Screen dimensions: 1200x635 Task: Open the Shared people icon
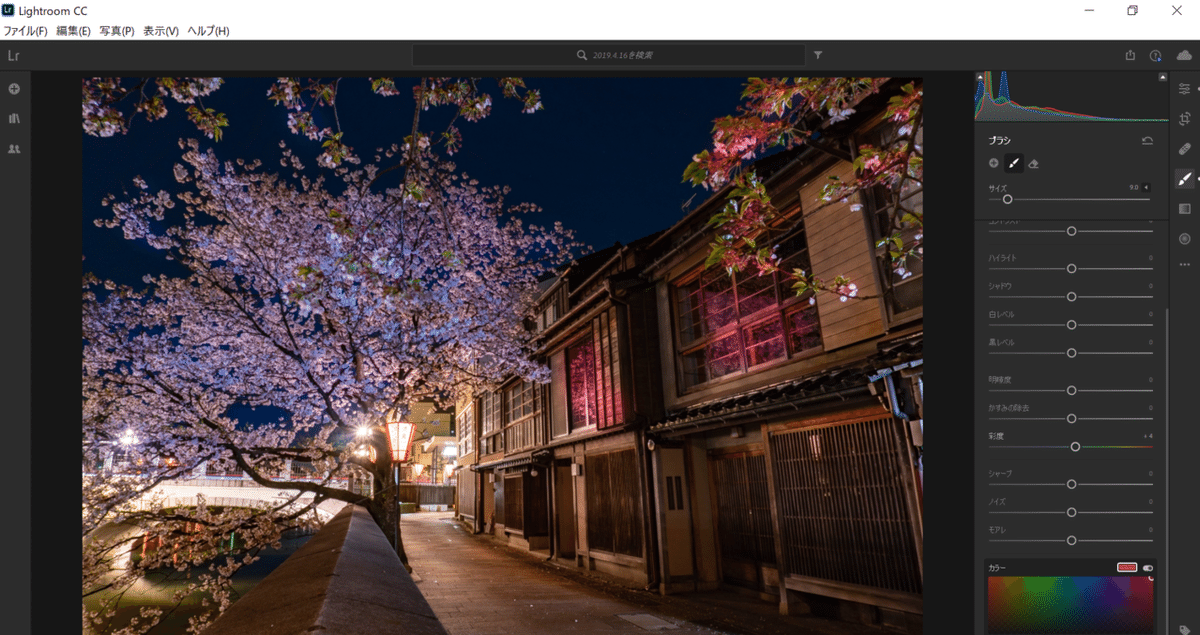point(15,149)
